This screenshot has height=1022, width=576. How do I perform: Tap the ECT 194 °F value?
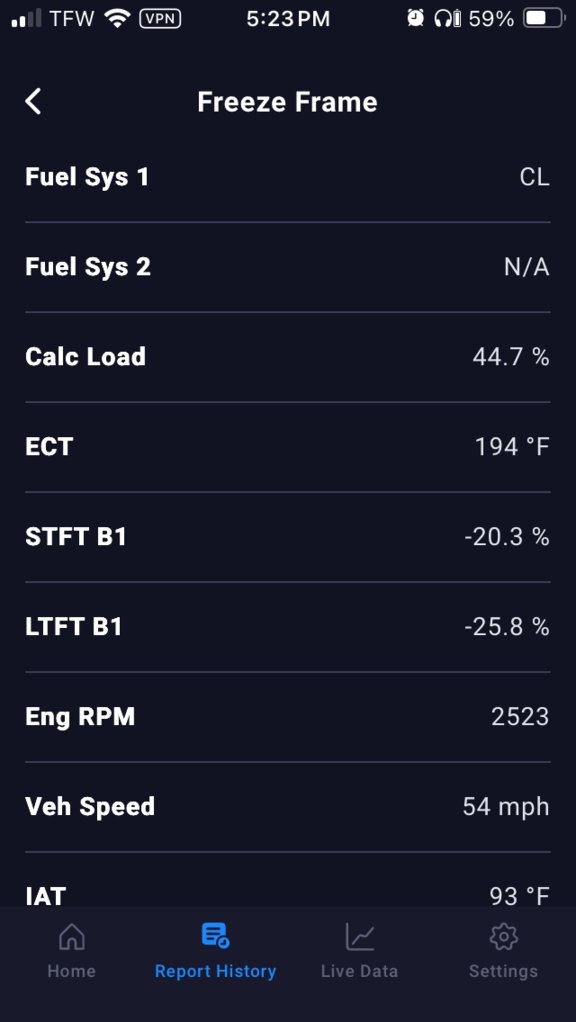coord(512,447)
